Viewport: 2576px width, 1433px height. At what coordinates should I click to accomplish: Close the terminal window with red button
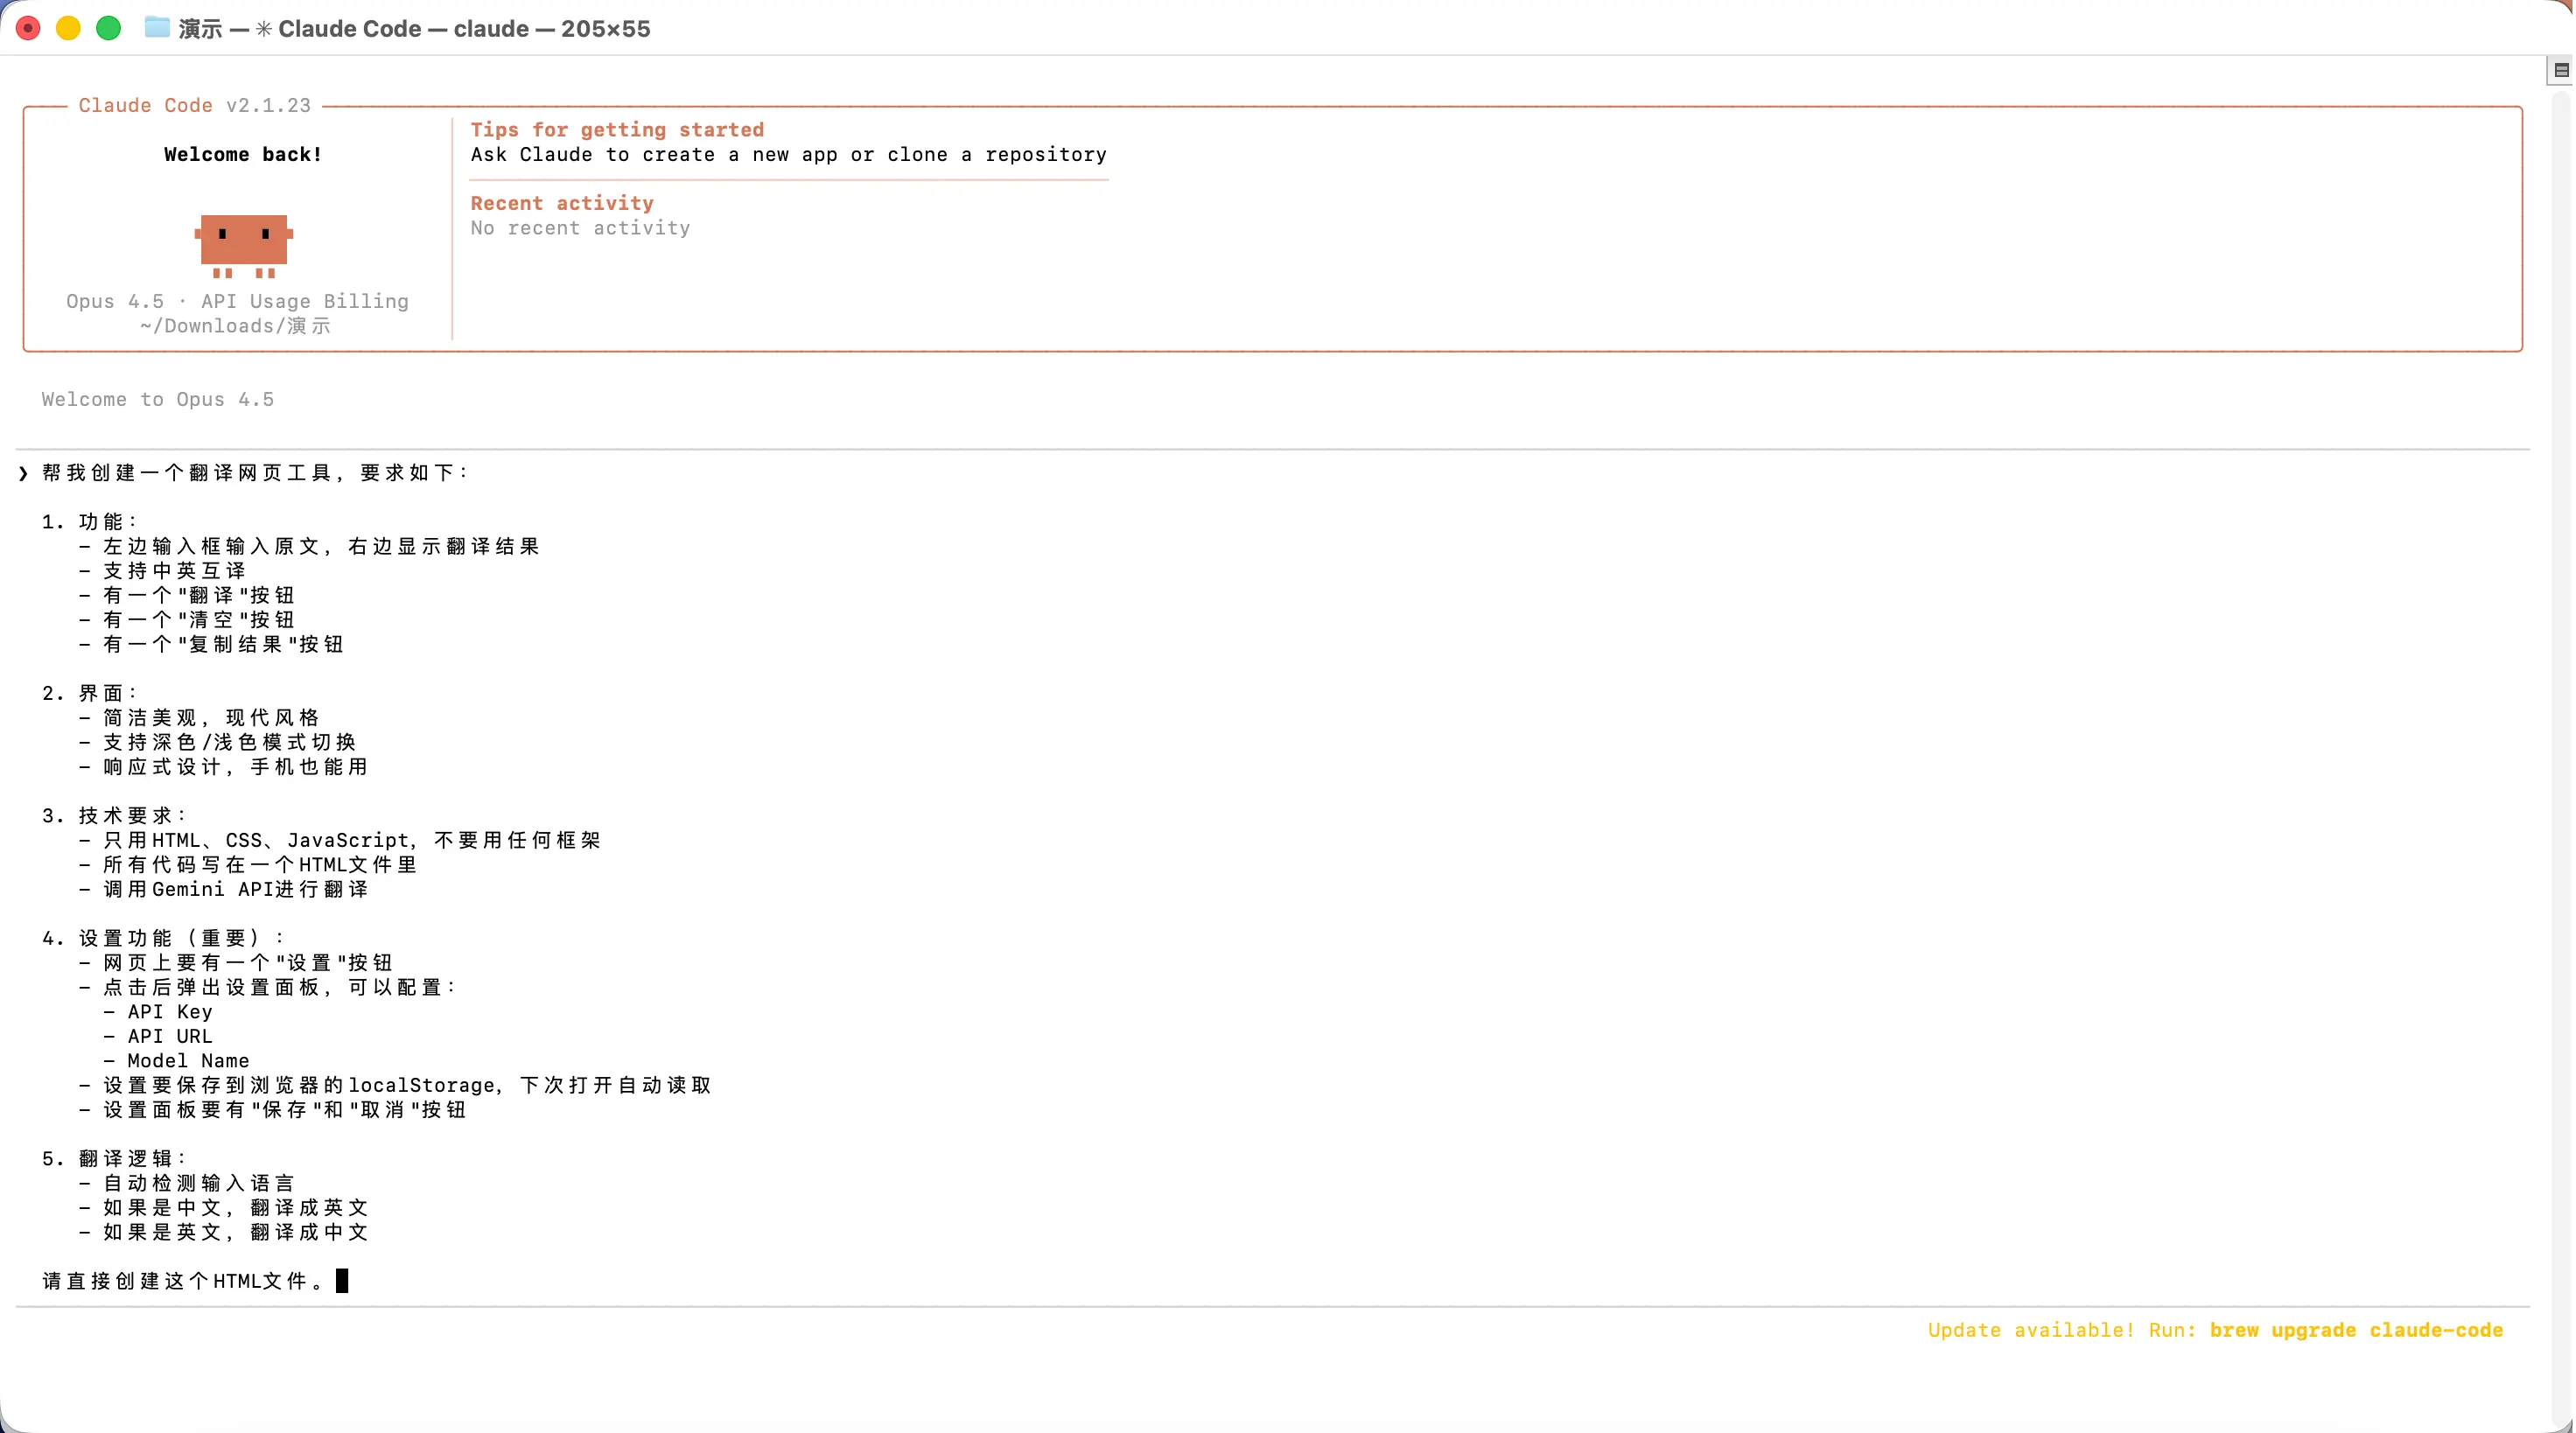[x=28, y=28]
